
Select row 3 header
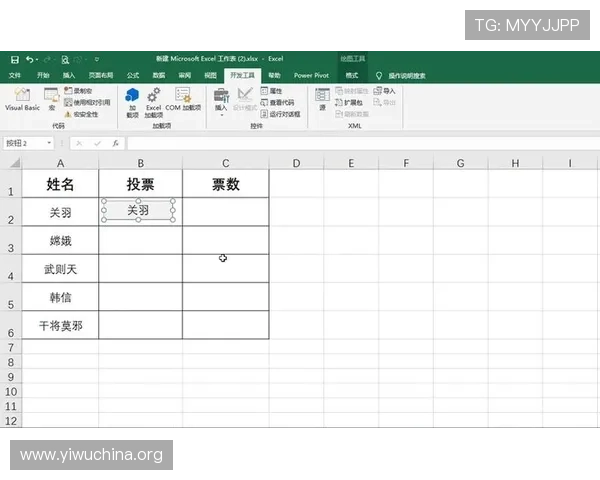11,241
